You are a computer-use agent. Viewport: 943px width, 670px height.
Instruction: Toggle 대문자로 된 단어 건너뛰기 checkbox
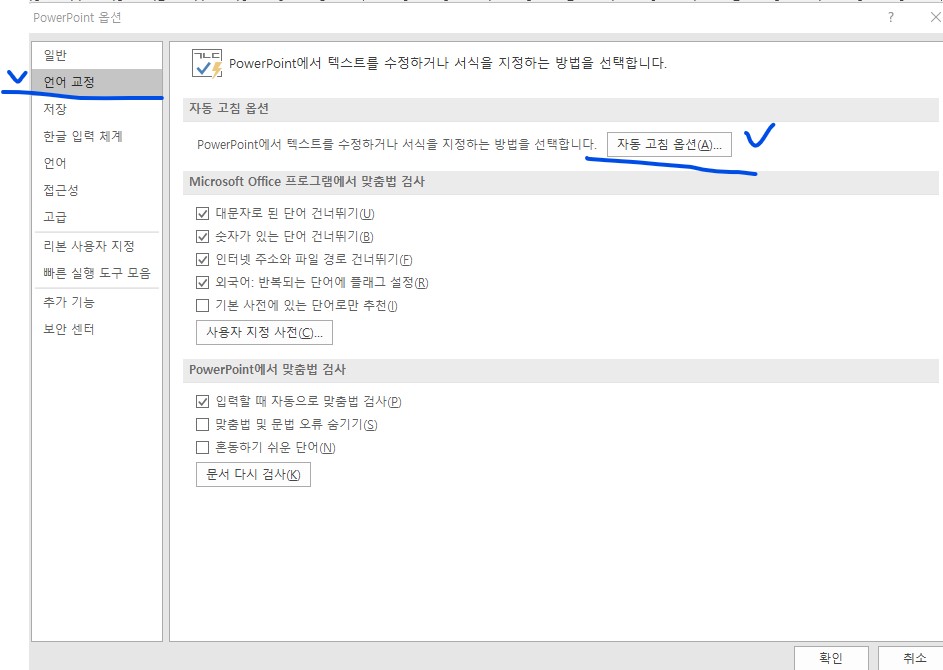[x=203, y=214]
